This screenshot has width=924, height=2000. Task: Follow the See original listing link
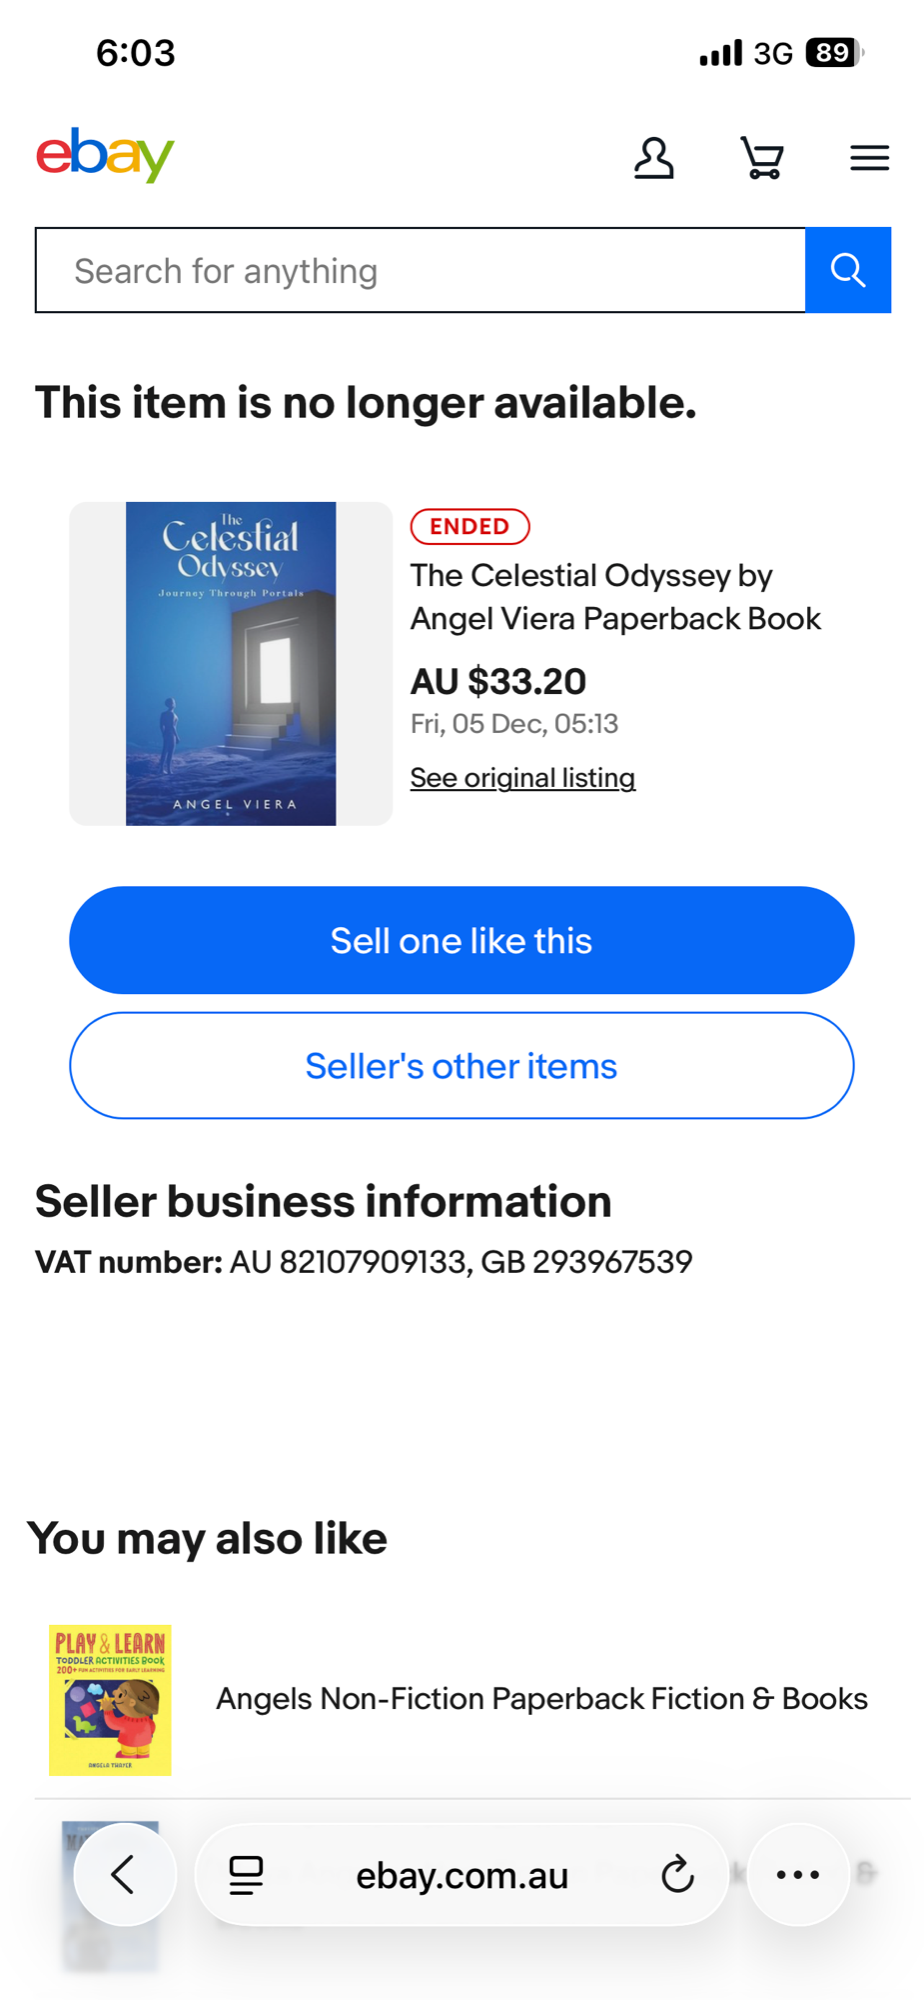pyautogui.click(x=522, y=778)
